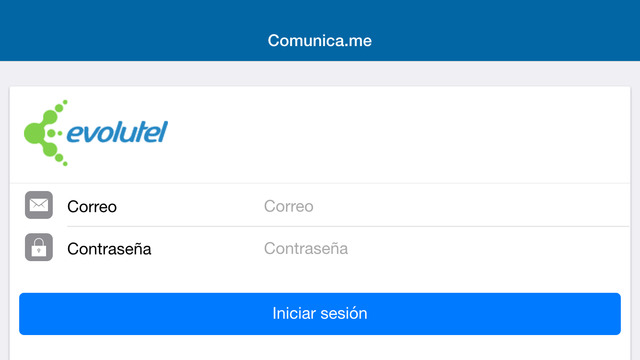This screenshot has width=640, height=360.
Task: Tap the Correo placeholder text field
Action: coord(446,206)
